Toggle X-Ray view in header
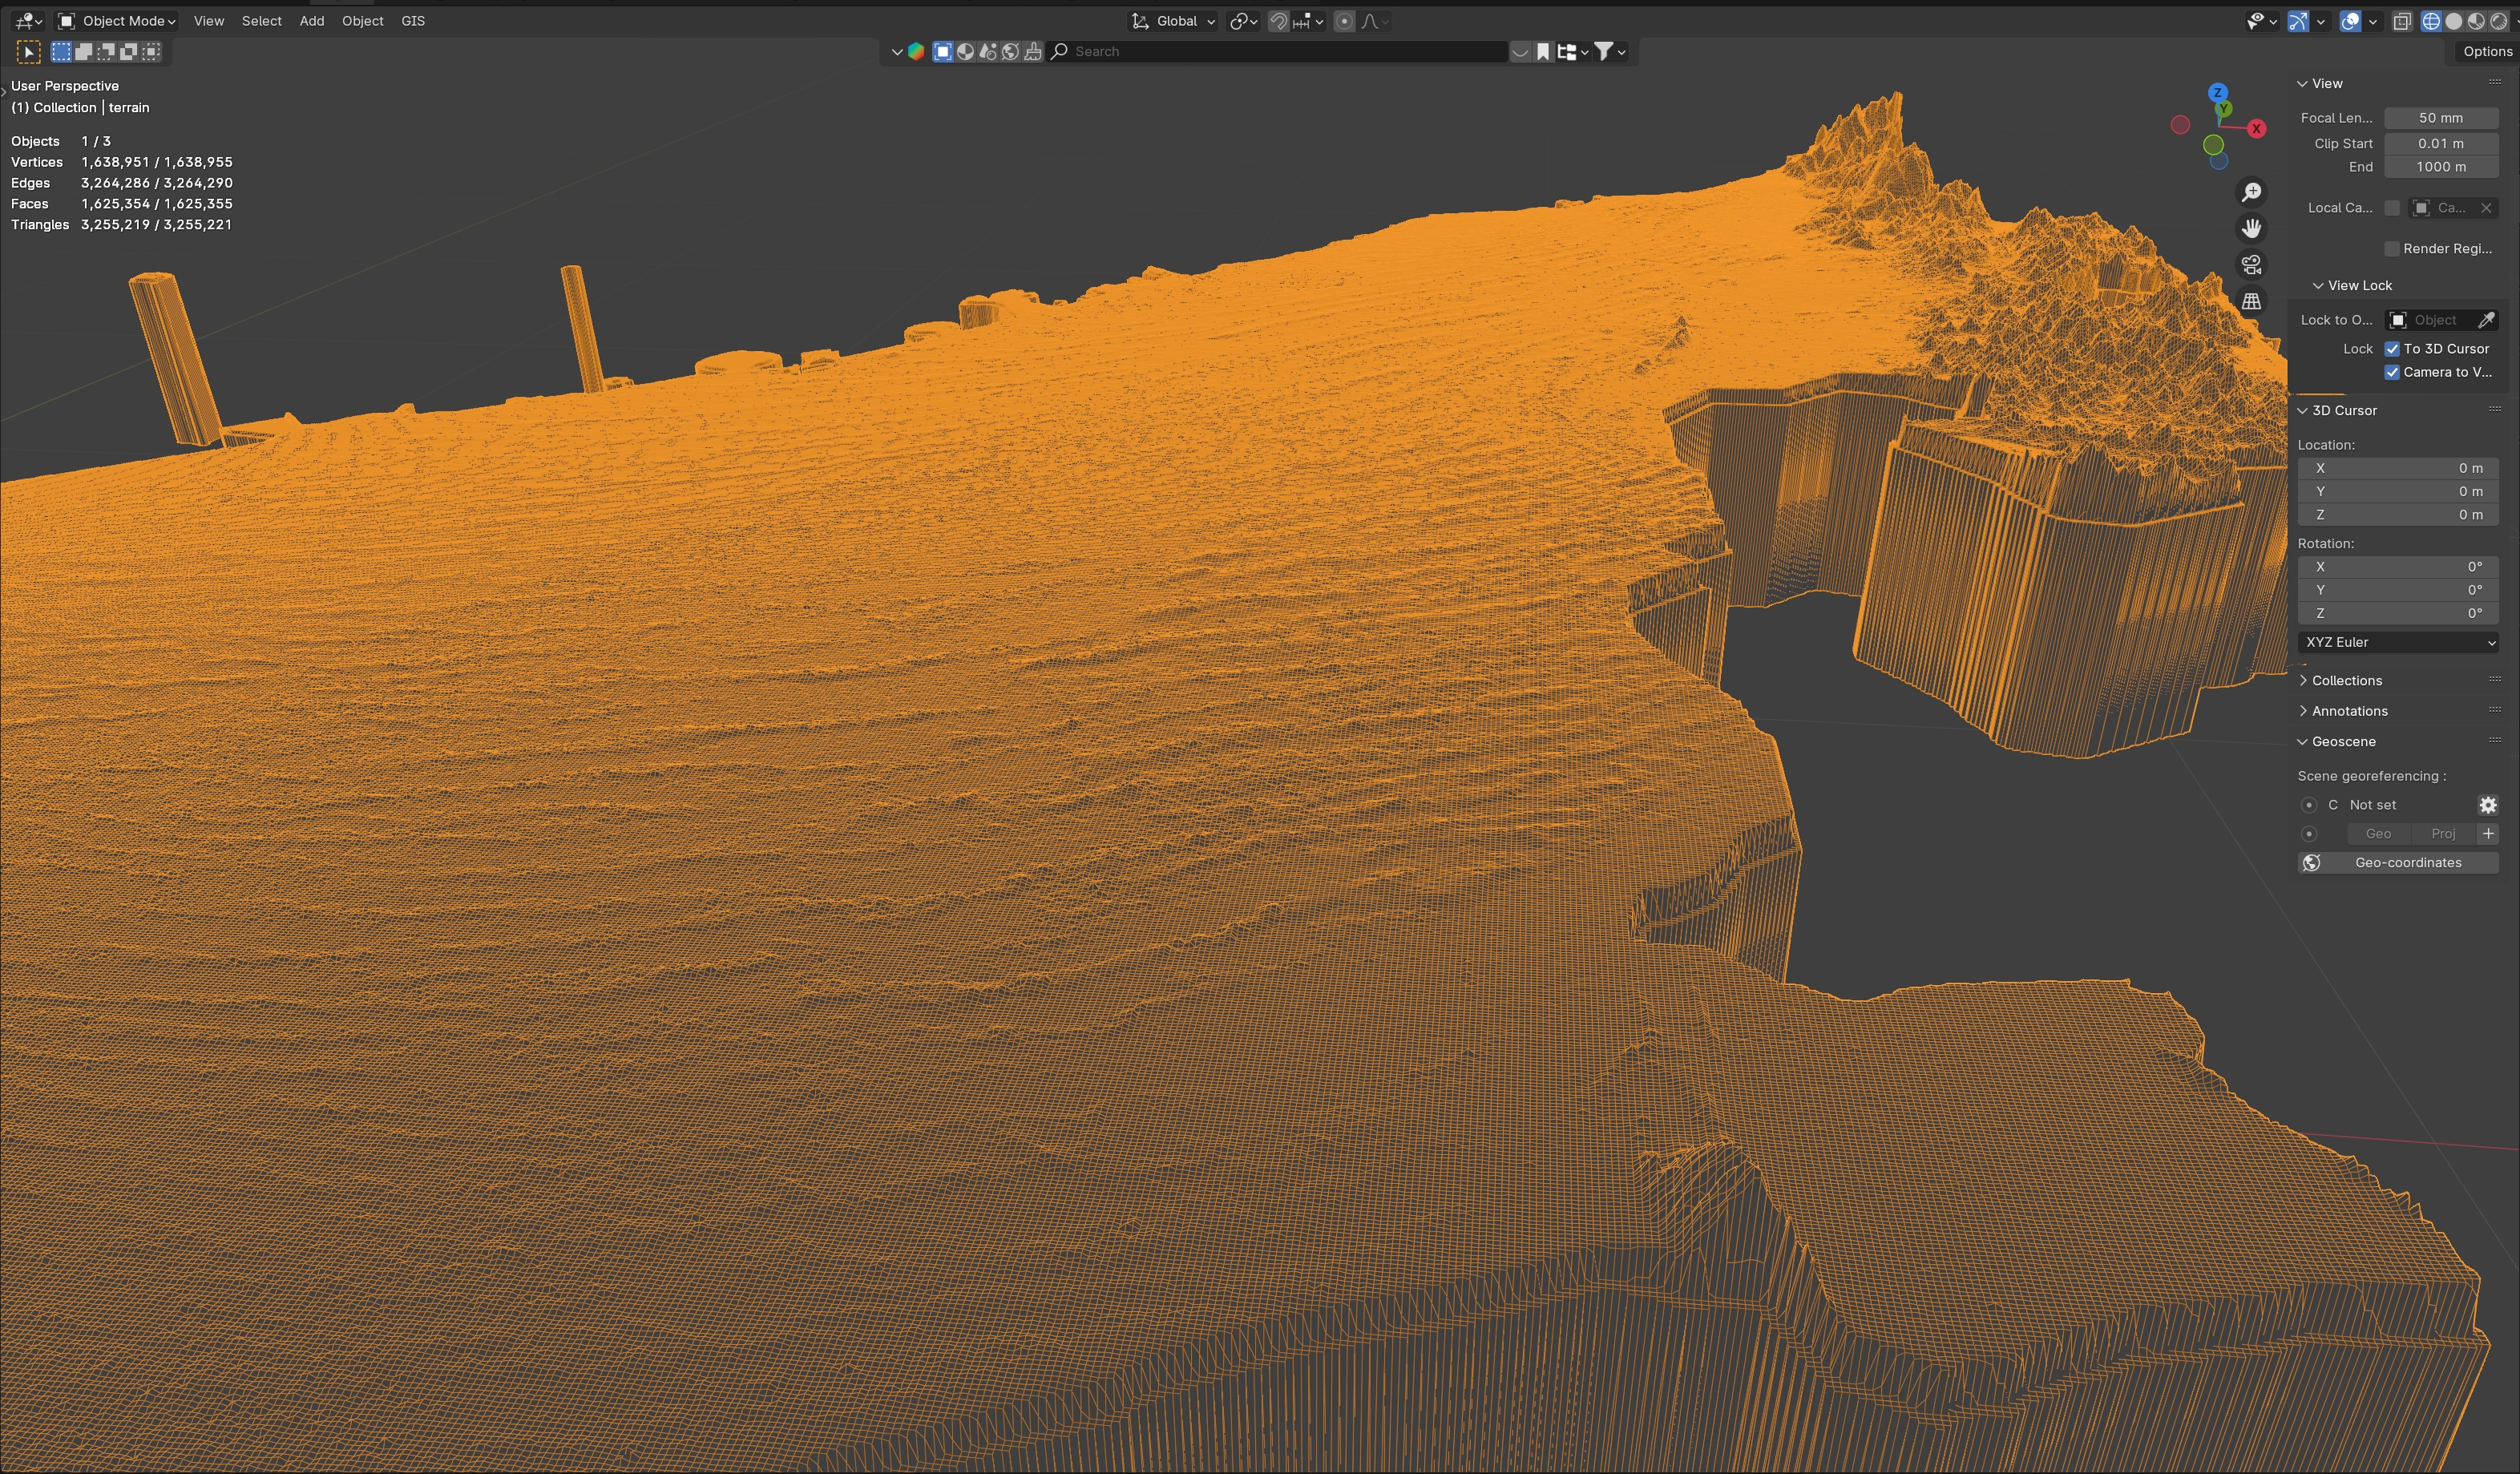2520x1474 pixels. coord(2402,21)
